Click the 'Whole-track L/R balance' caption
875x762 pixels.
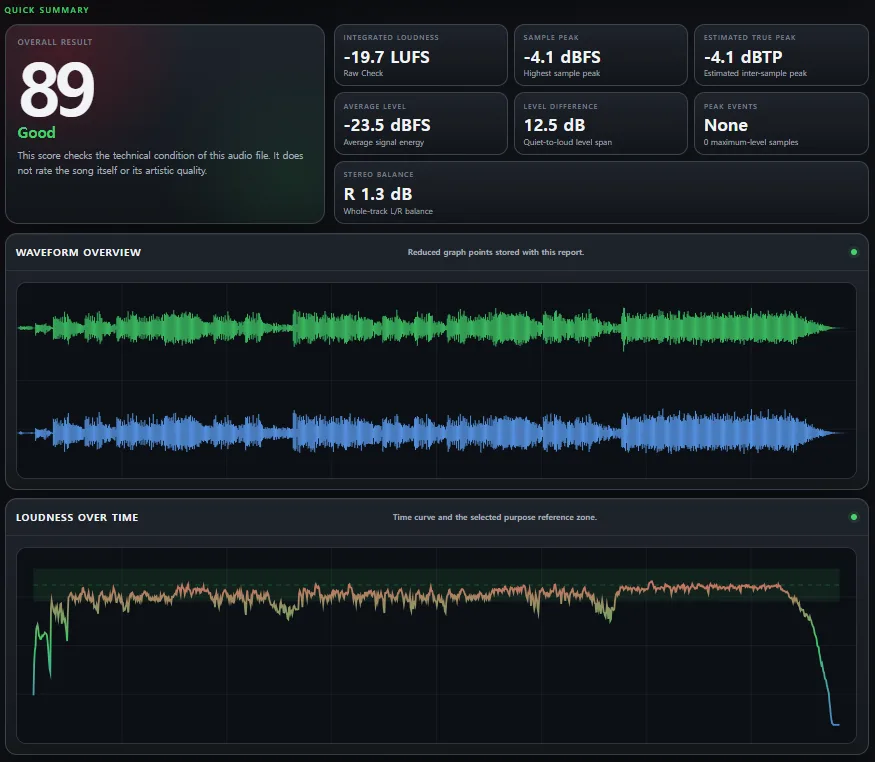click(388, 211)
